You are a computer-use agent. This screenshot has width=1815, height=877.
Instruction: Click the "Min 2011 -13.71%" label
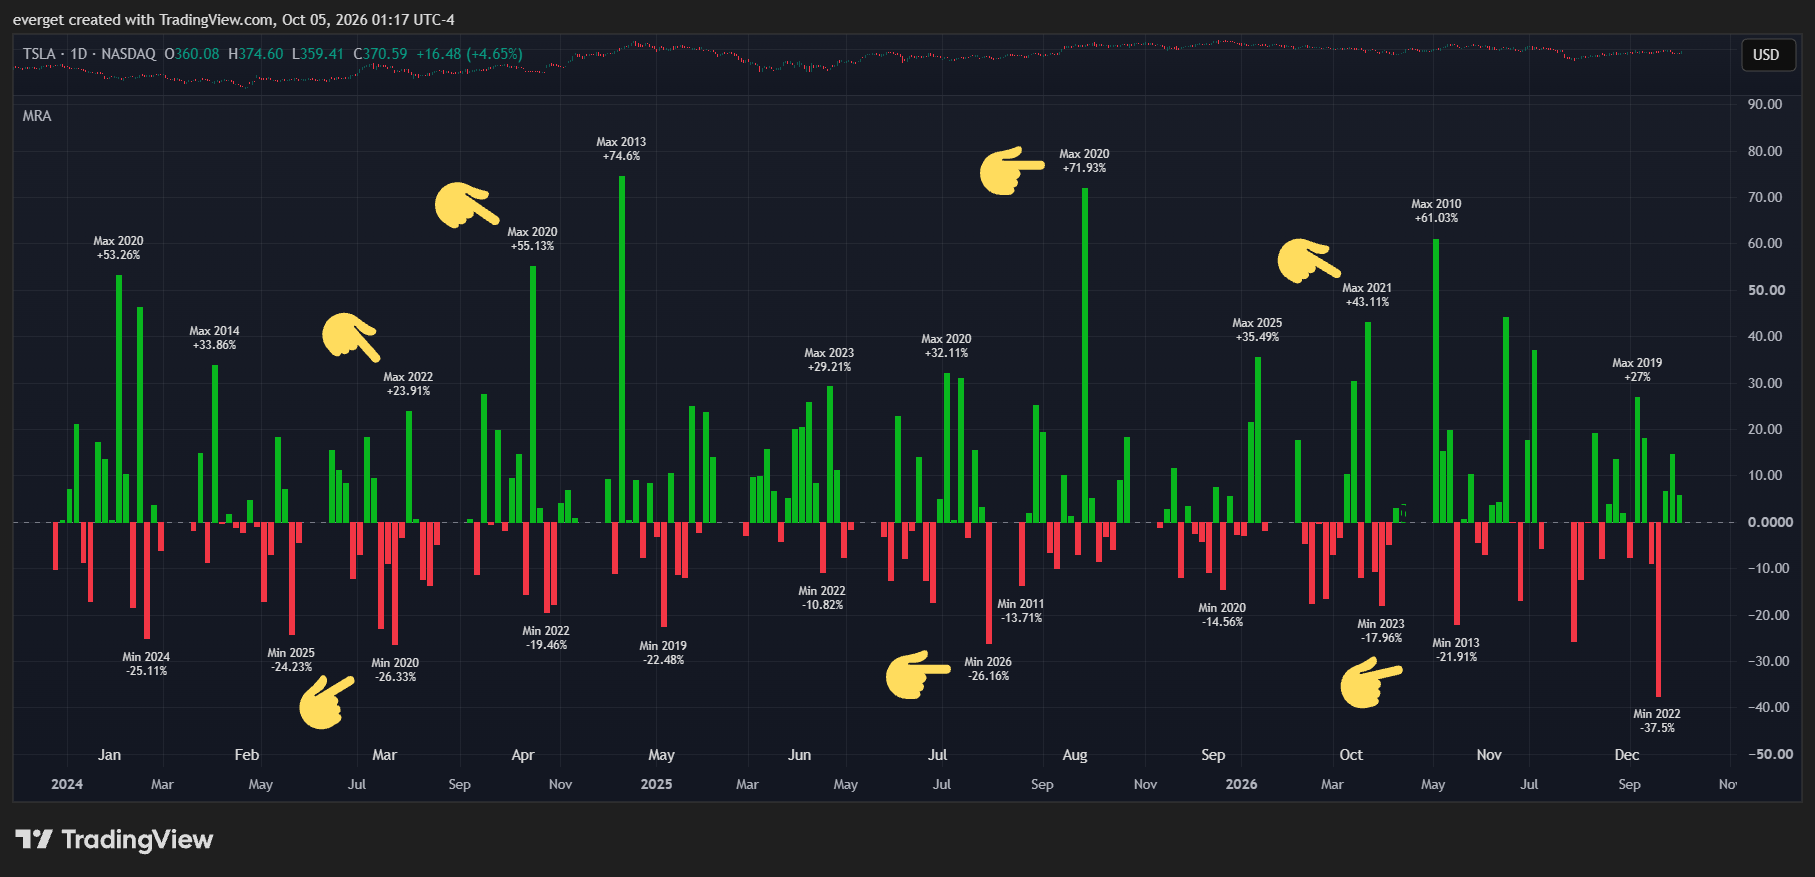point(1021,611)
